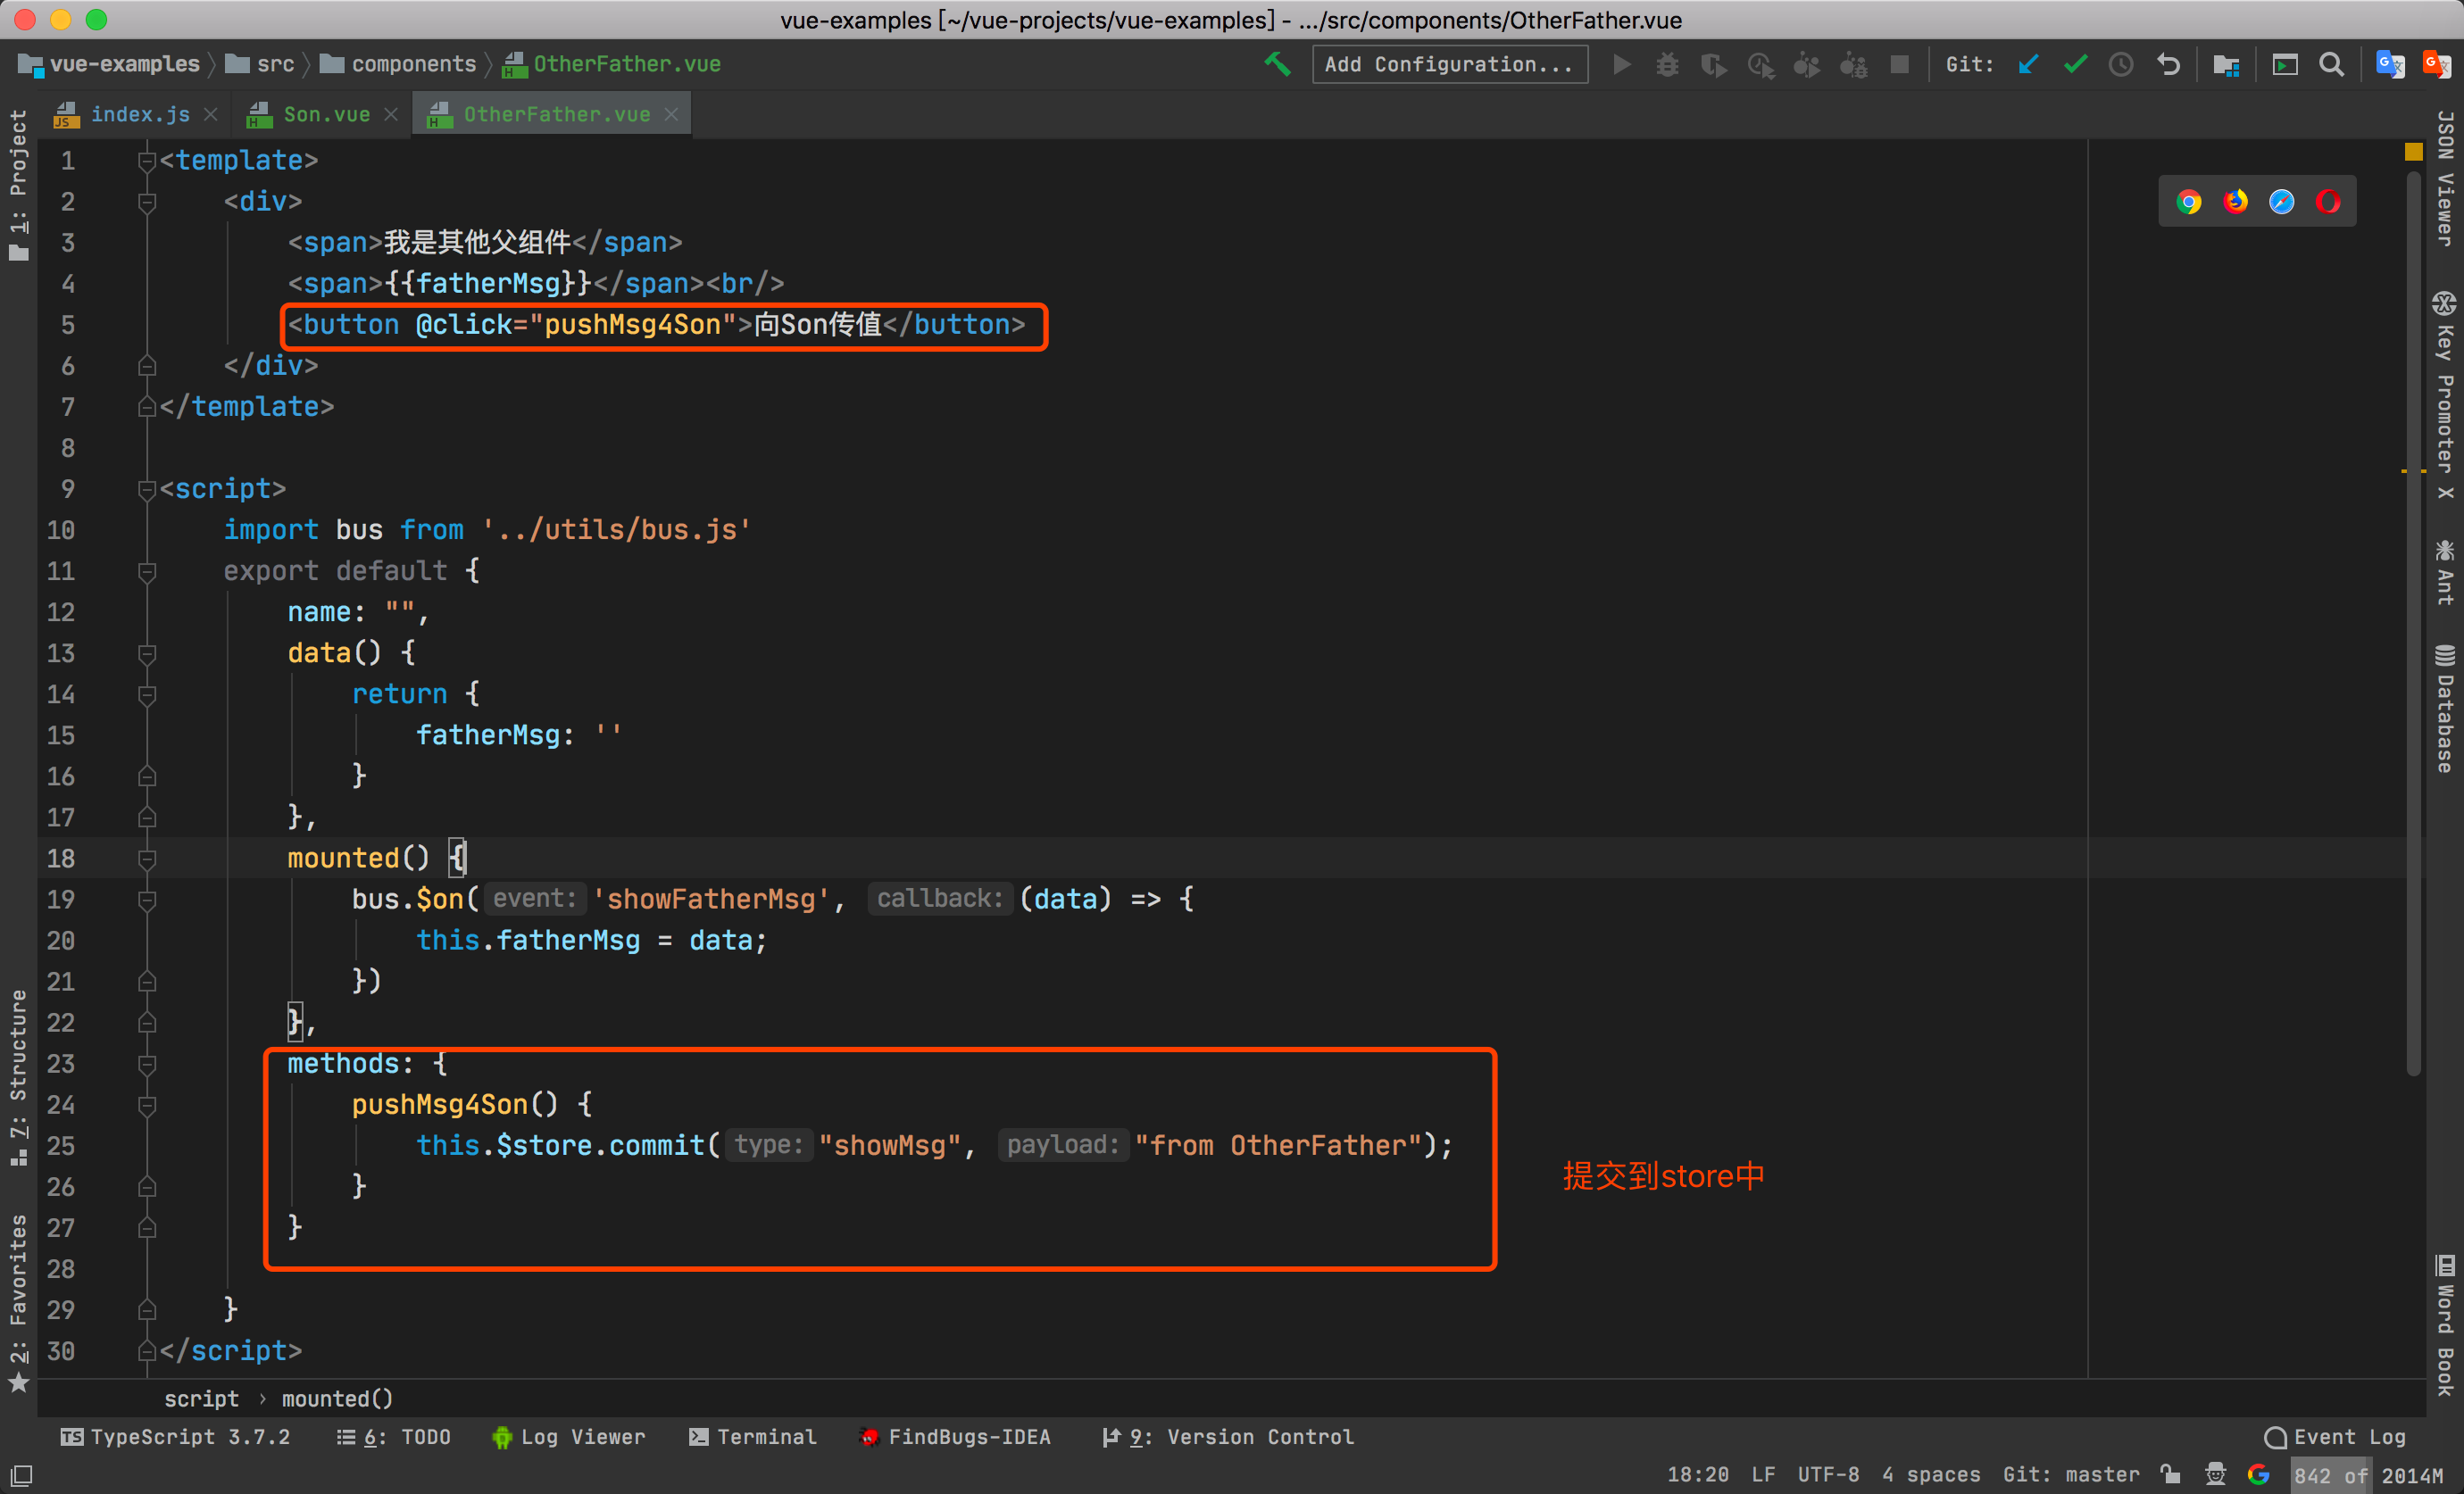Open the Git: master branch popup

2071,1474
